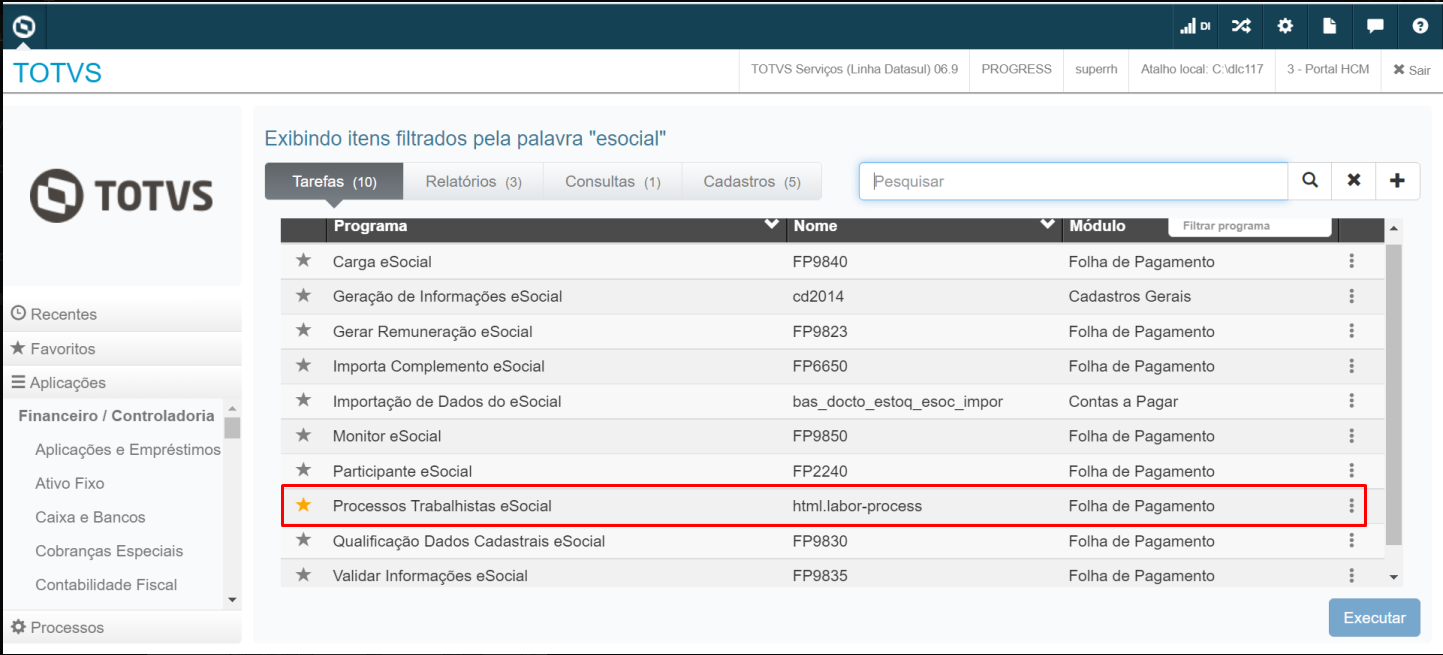1443x655 pixels.
Task: Open the Ativo Fixo menu item
Action: click(70, 484)
